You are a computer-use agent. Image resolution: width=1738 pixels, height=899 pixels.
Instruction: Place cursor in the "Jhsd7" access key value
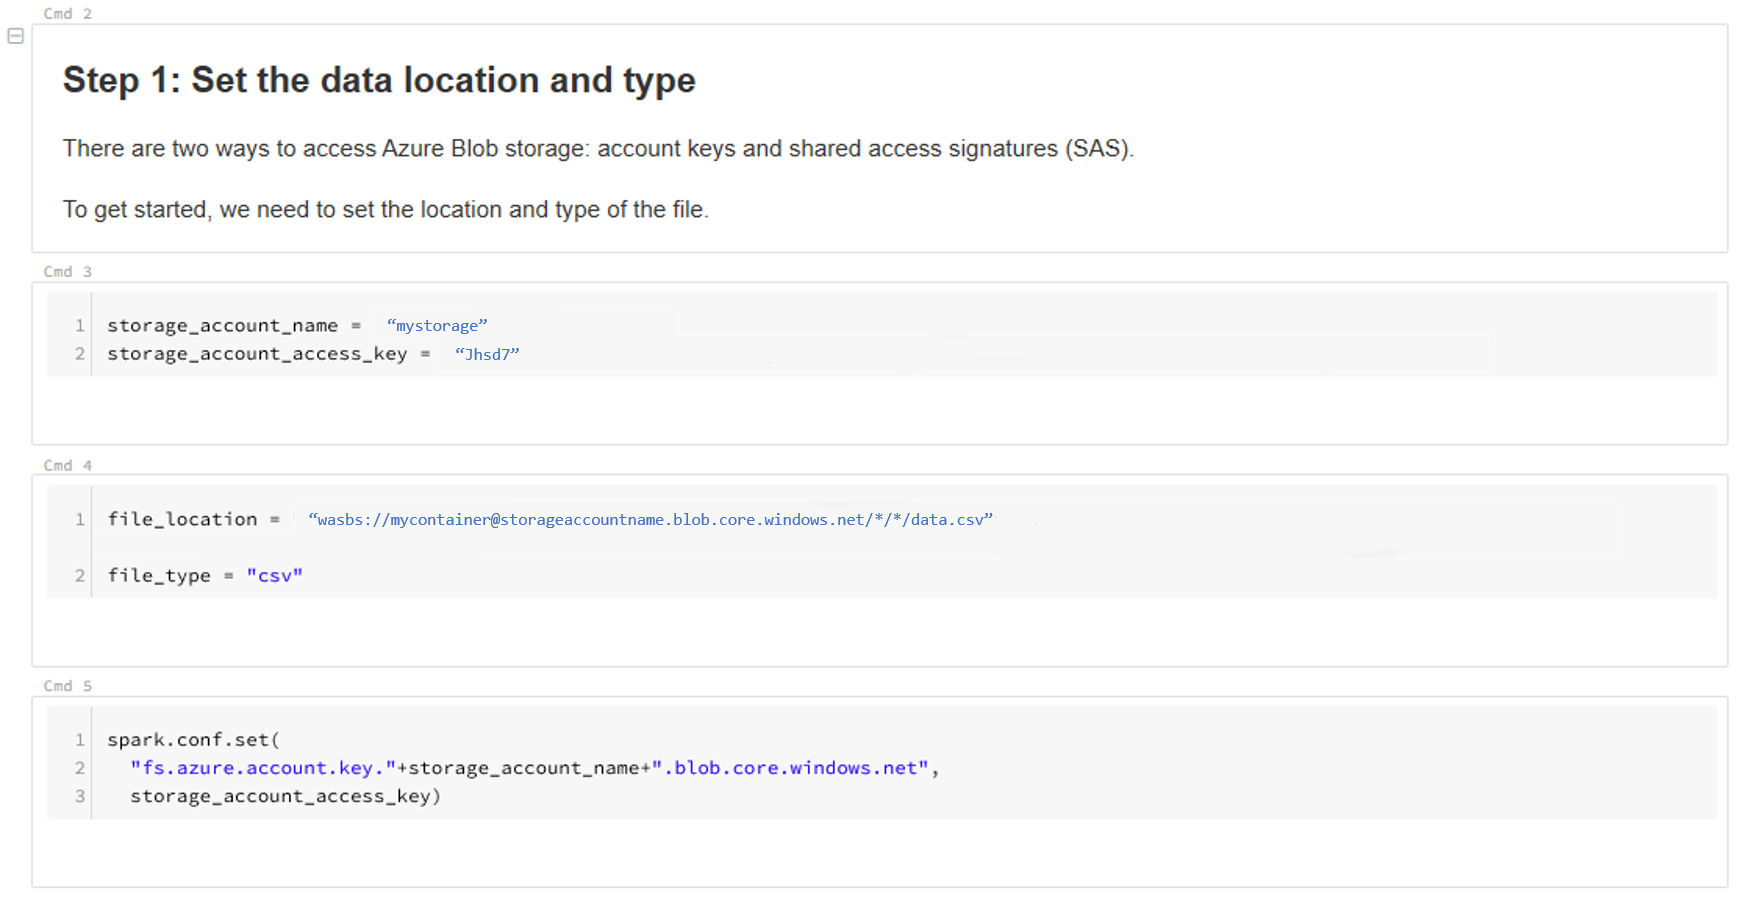click(x=487, y=355)
